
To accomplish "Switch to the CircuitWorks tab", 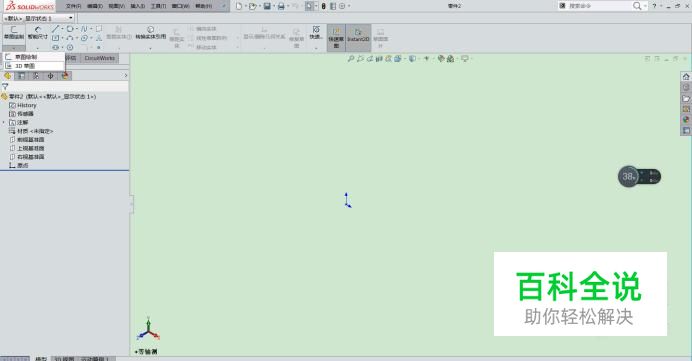I will coord(99,58).
